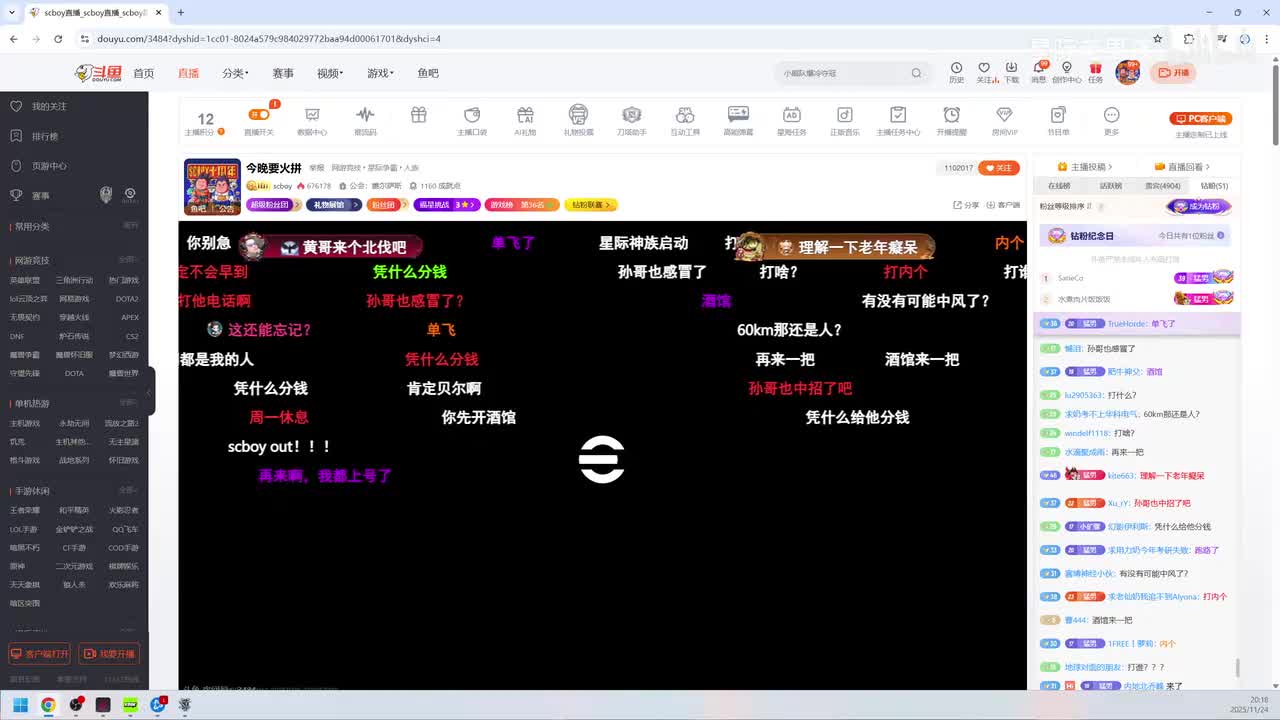Click the PC客户端 button
This screenshot has height=720, width=1280.
pyautogui.click(x=1200, y=118)
